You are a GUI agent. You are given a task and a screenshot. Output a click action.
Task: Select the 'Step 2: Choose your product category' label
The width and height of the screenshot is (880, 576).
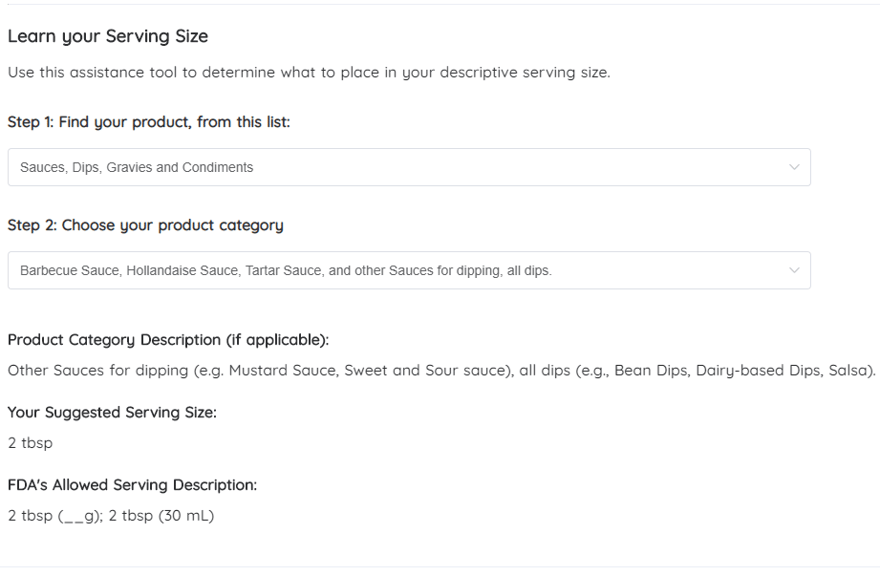145,225
